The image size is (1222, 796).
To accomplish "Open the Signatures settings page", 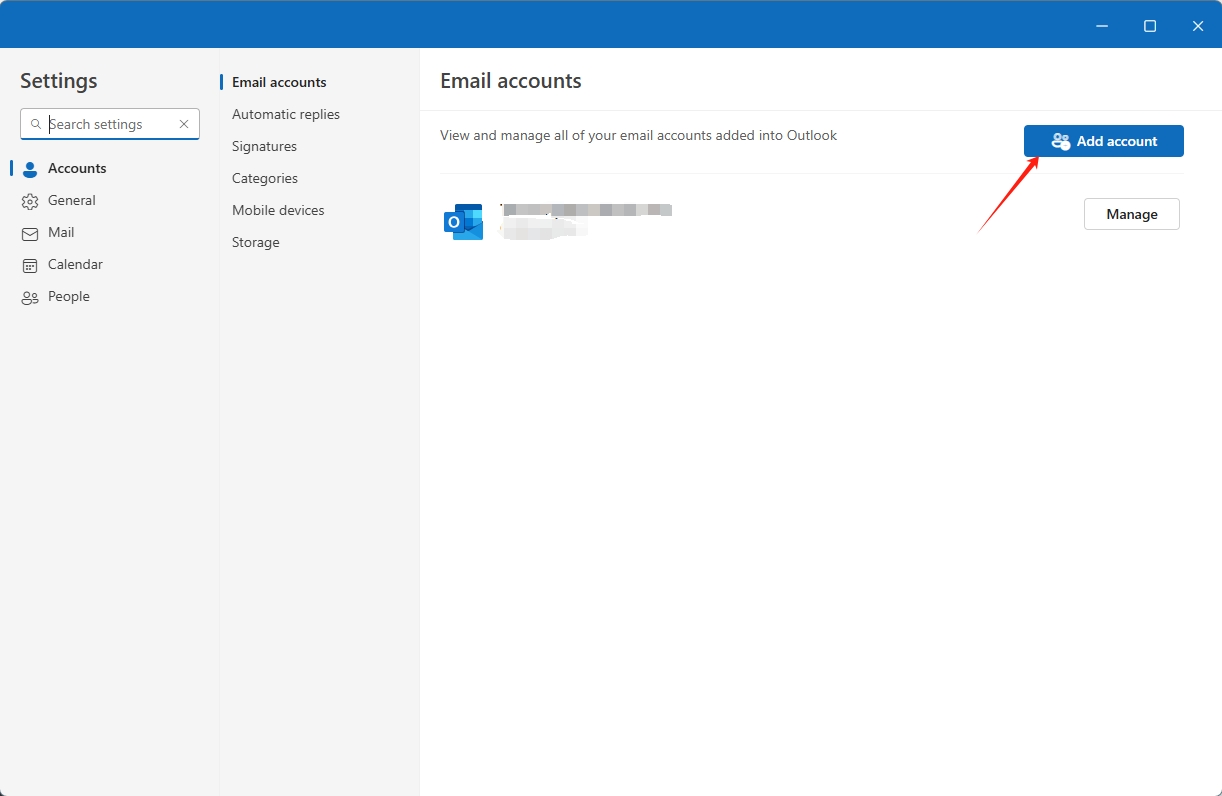I will [264, 146].
